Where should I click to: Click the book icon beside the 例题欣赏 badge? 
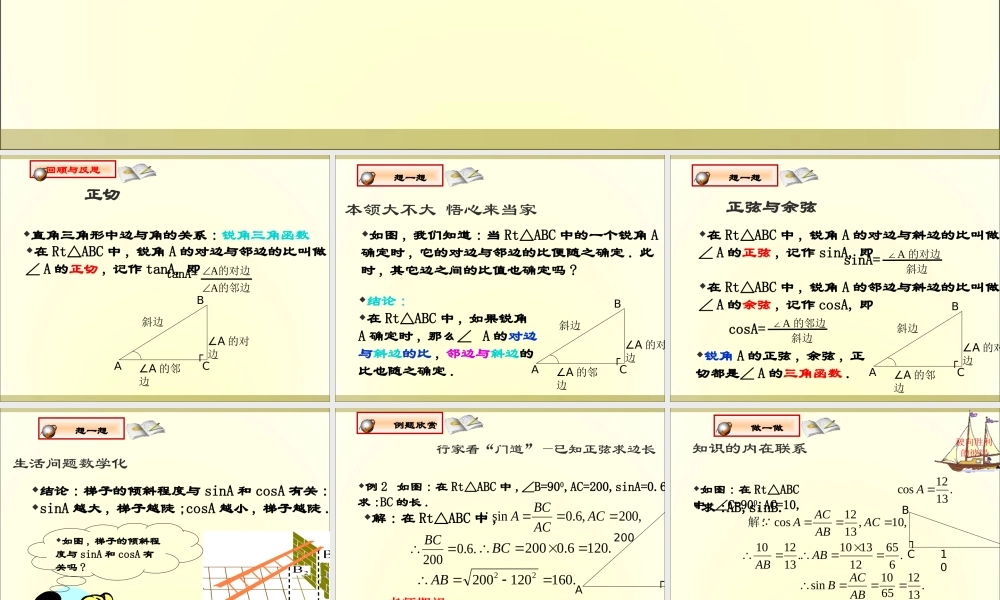pyautogui.click(x=464, y=424)
